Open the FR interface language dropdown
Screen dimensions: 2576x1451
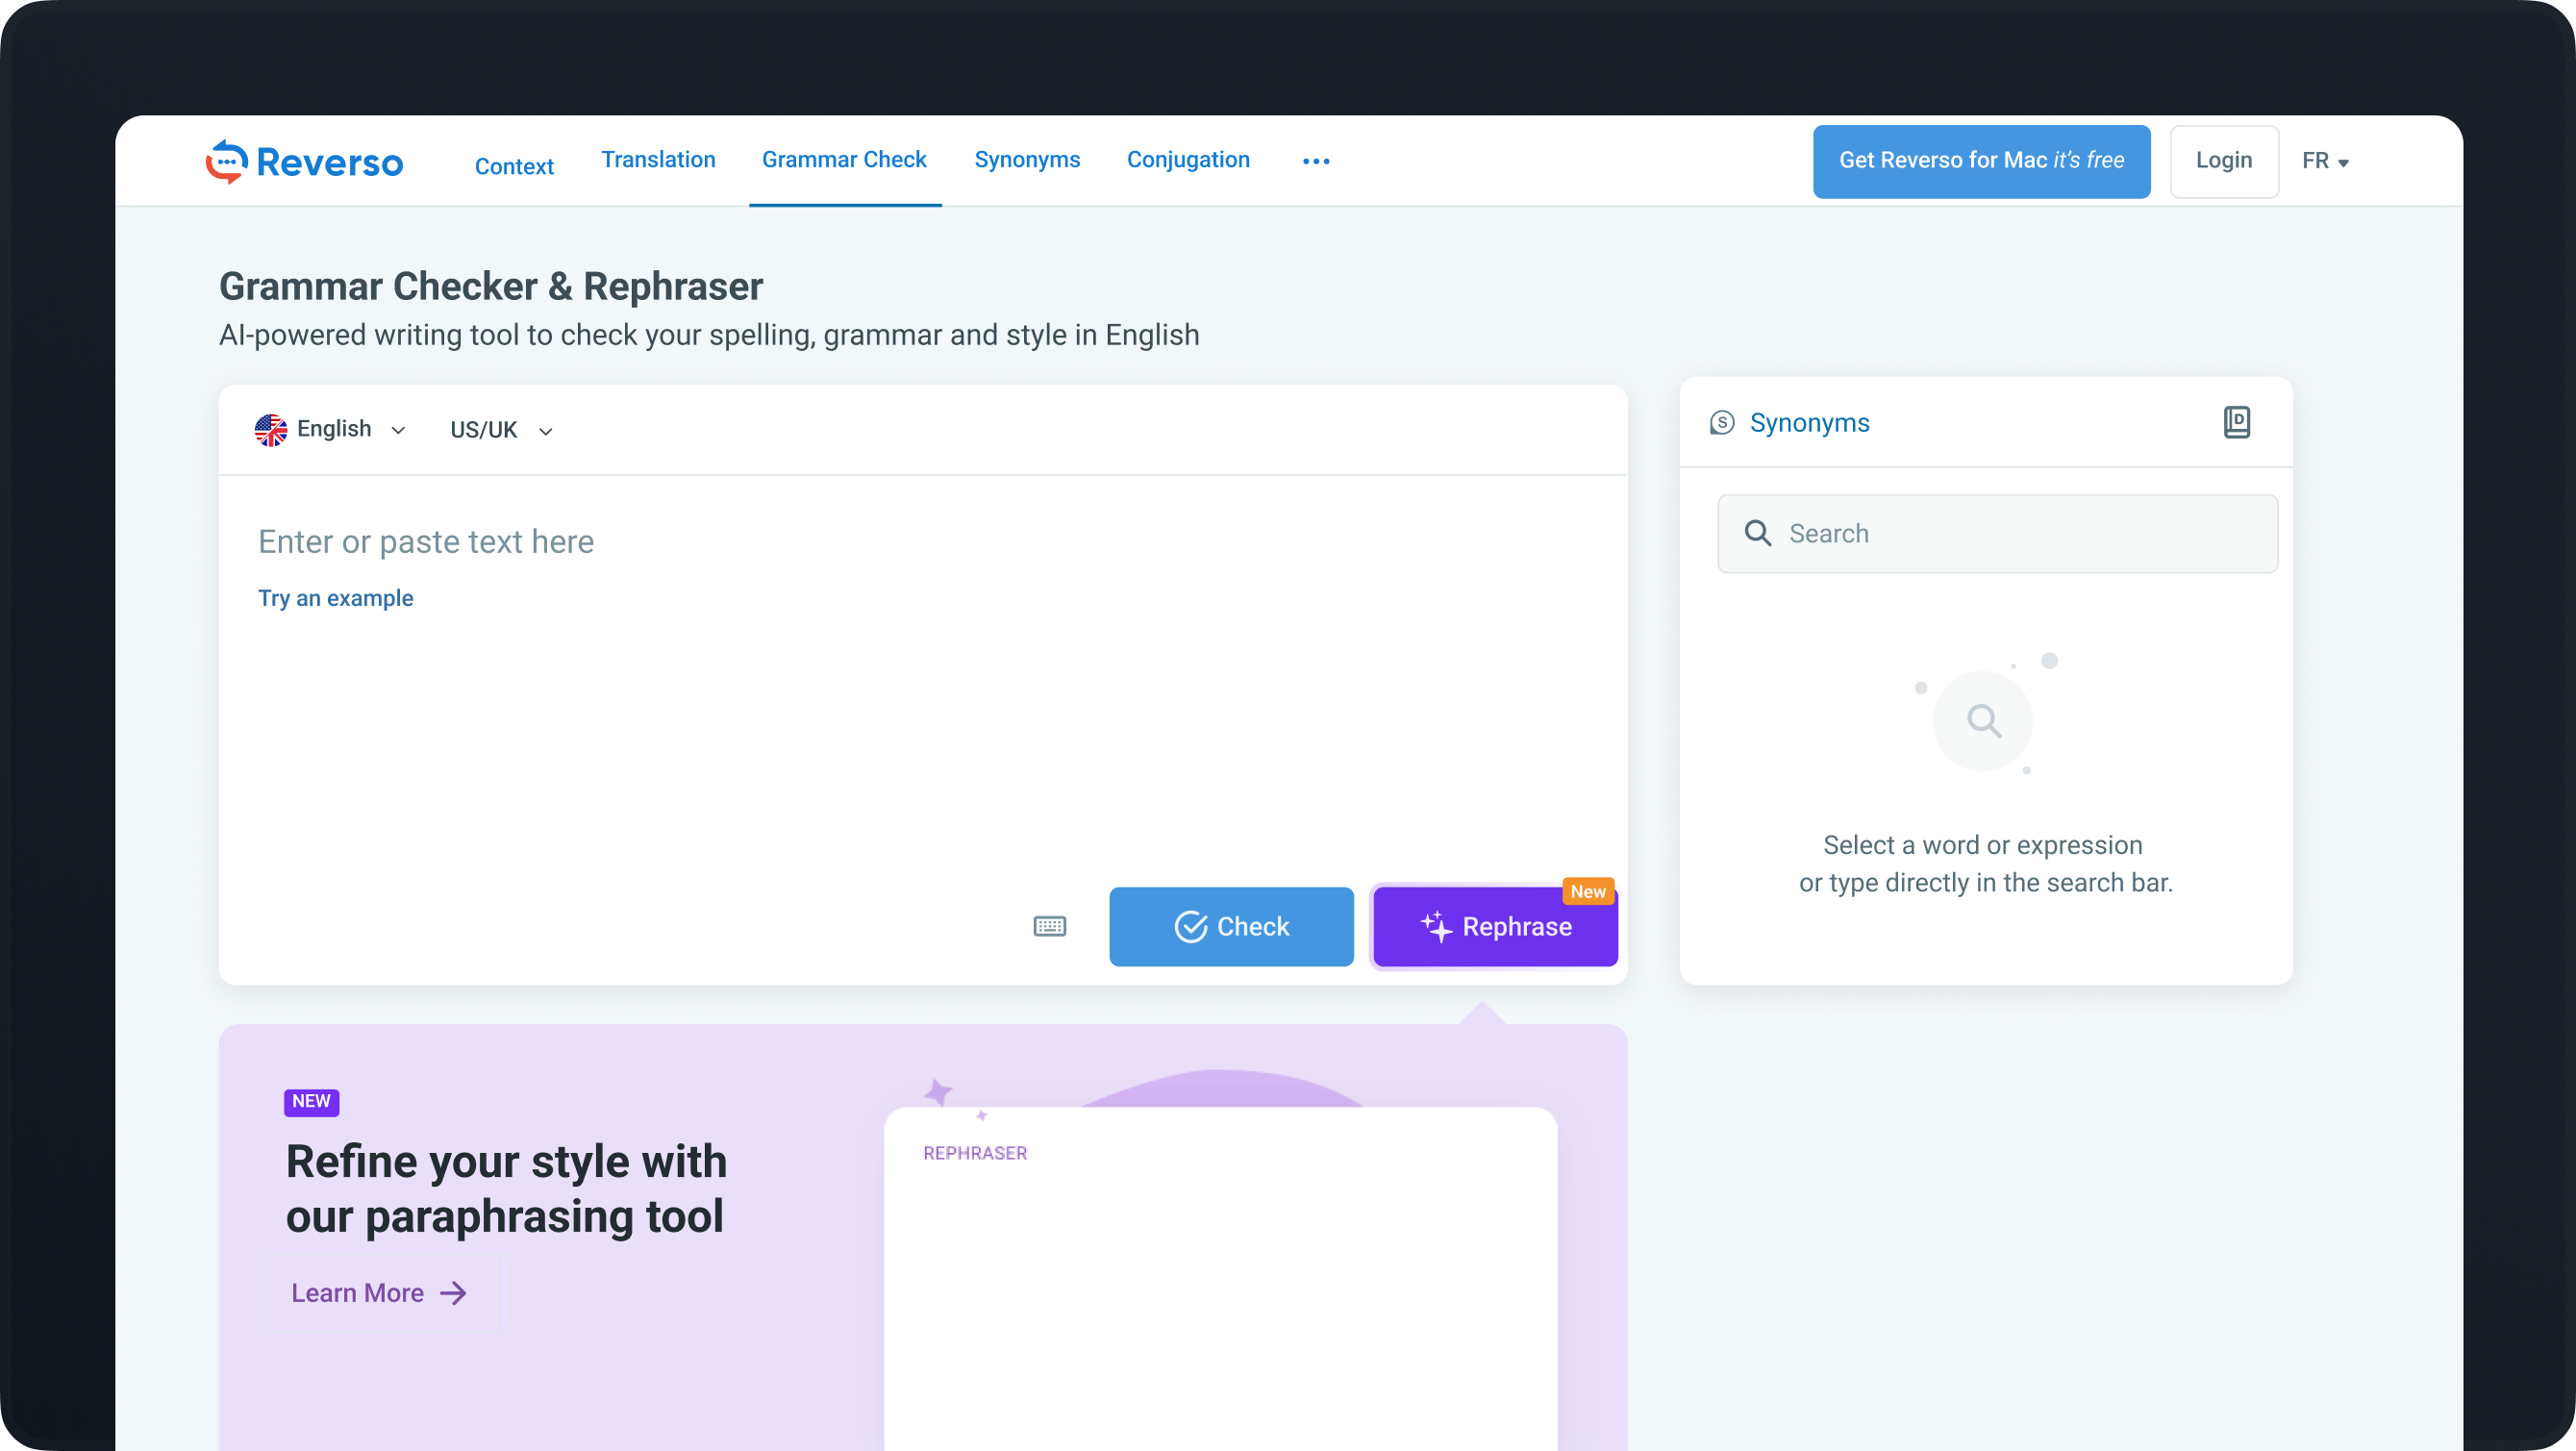pos(2324,161)
